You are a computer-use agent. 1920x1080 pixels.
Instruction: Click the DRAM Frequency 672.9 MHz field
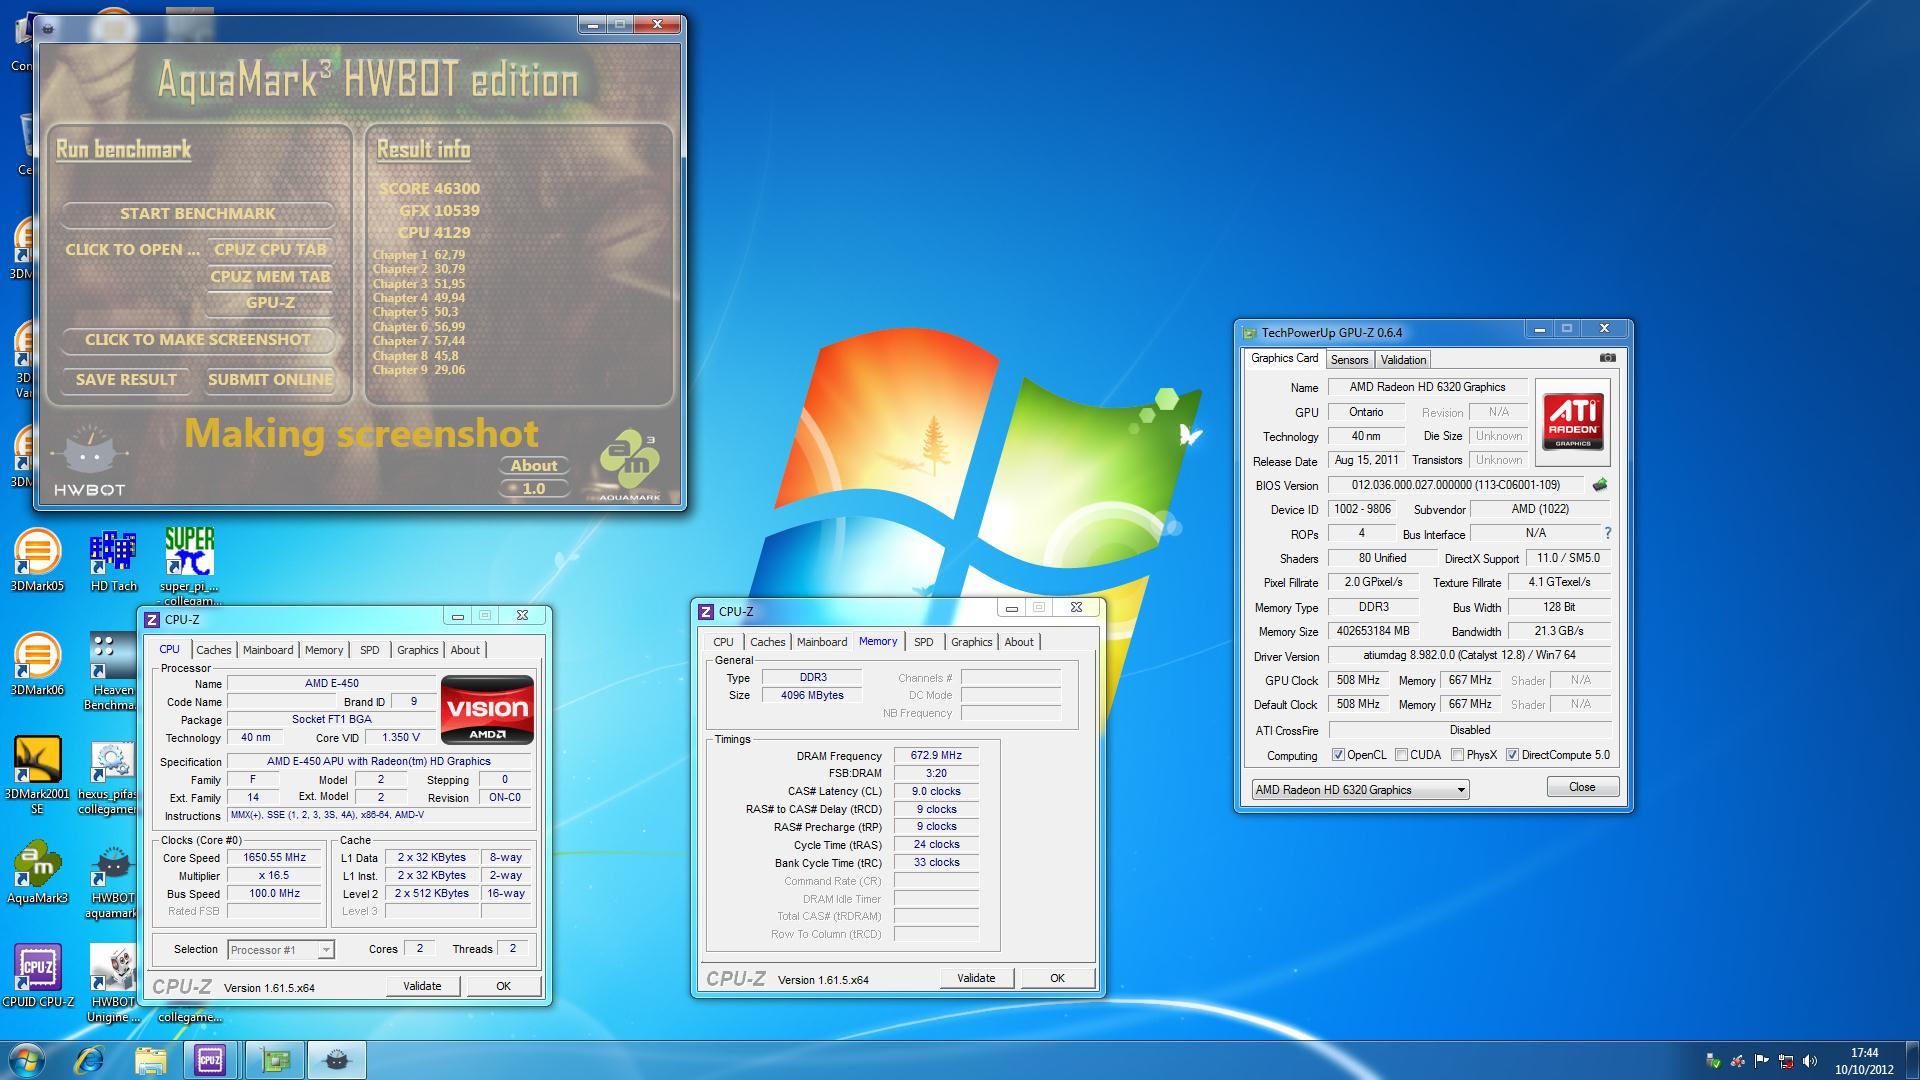coord(936,756)
